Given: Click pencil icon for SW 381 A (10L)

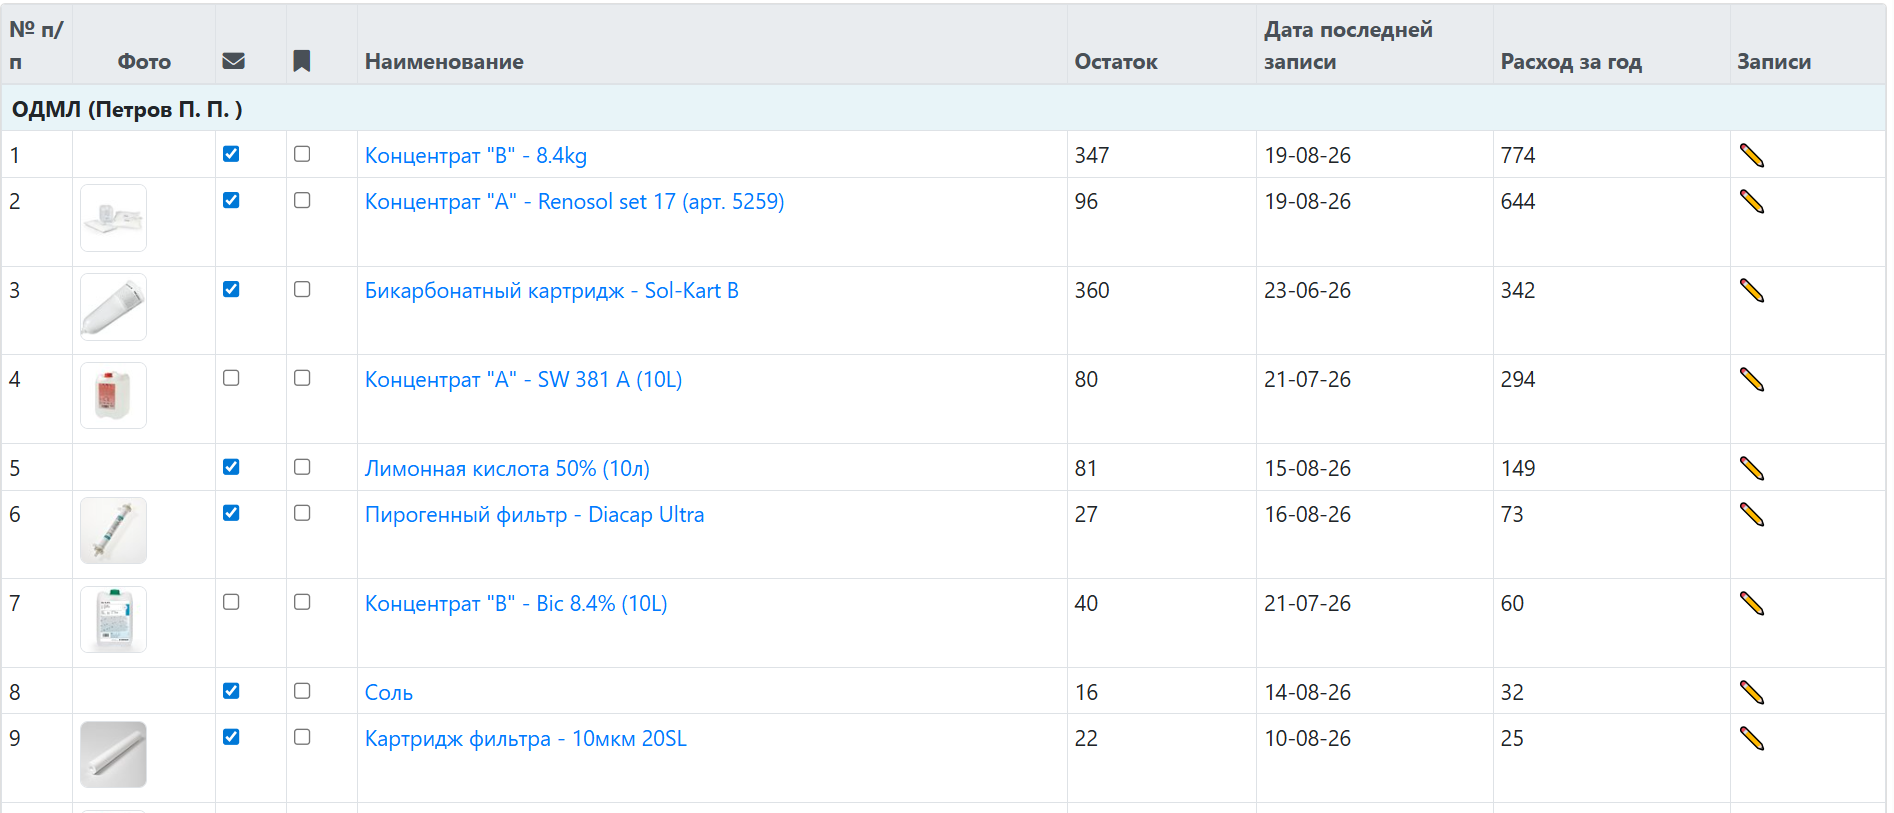Looking at the screenshot, I should click(x=1751, y=379).
